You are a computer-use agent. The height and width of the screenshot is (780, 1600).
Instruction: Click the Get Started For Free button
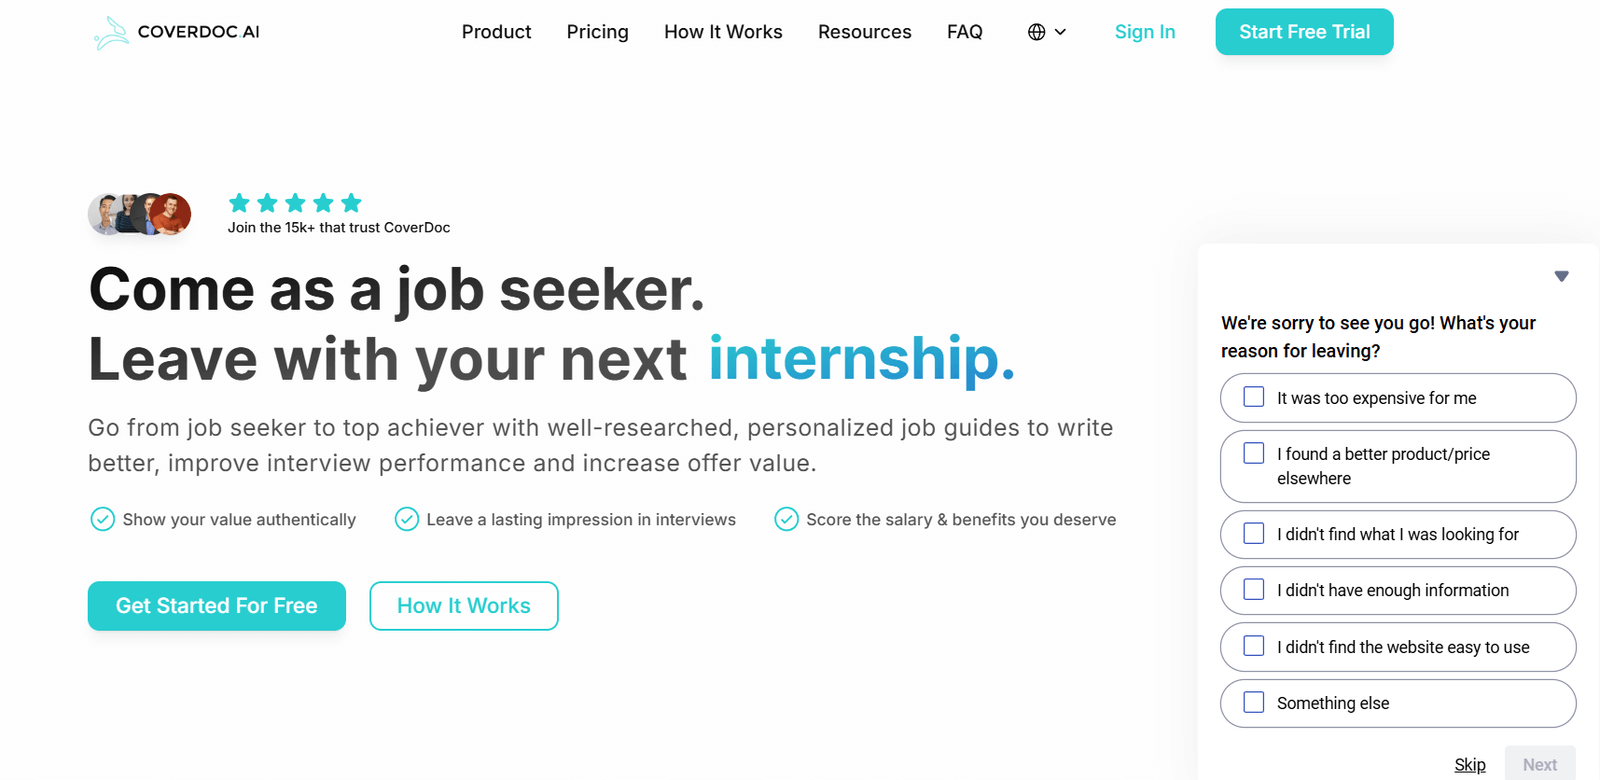[x=217, y=606]
